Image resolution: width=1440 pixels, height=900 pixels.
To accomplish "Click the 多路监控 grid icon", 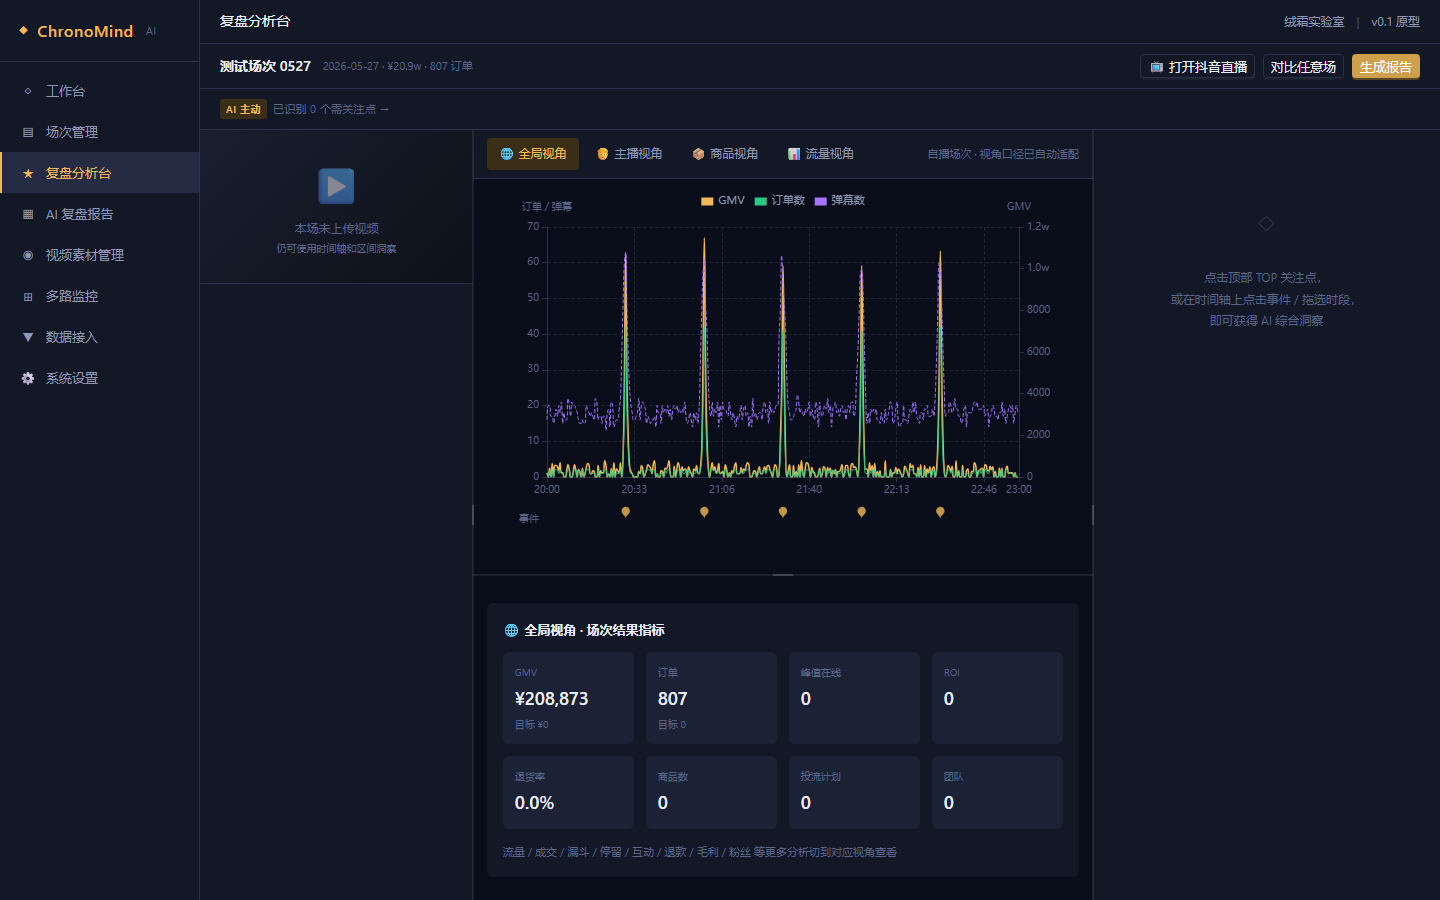I will pos(28,296).
